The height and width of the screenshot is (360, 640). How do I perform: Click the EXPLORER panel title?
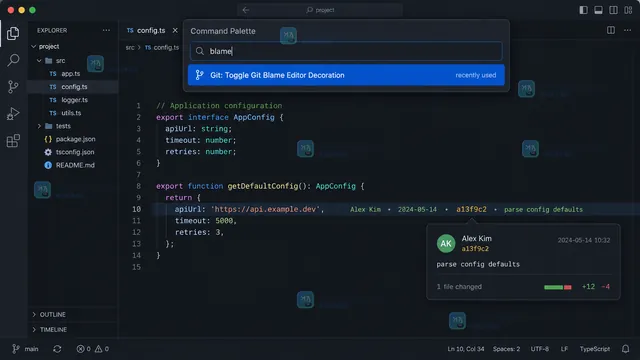click(x=52, y=30)
